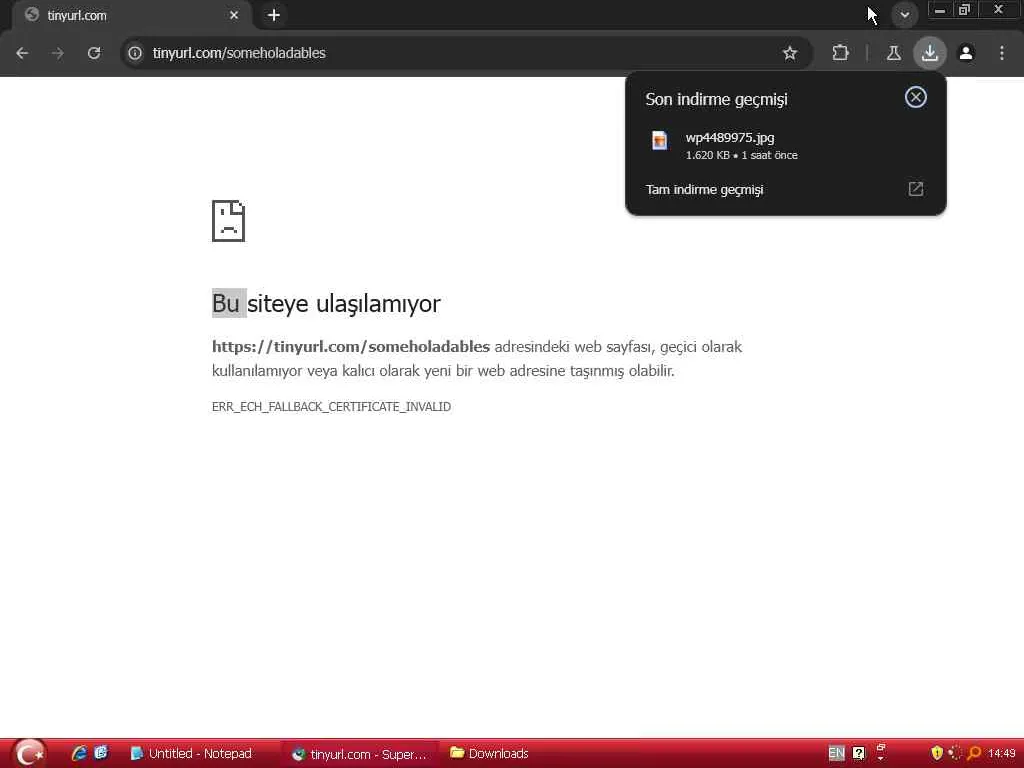Open a new tab with the plus button
Image resolution: width=1024 pixels, height=768 pixels.
274,15
